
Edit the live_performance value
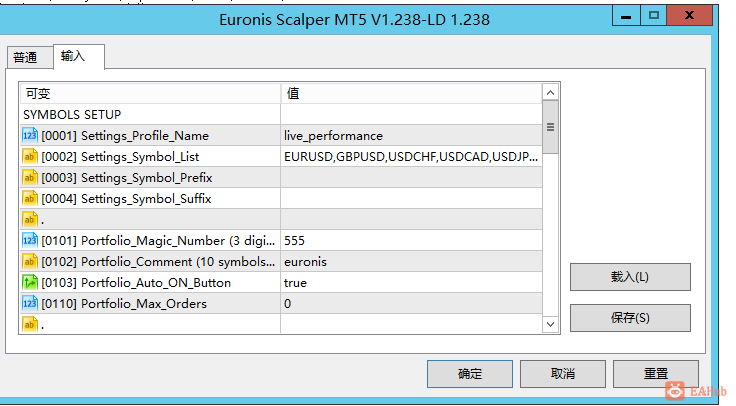(411, 136)
